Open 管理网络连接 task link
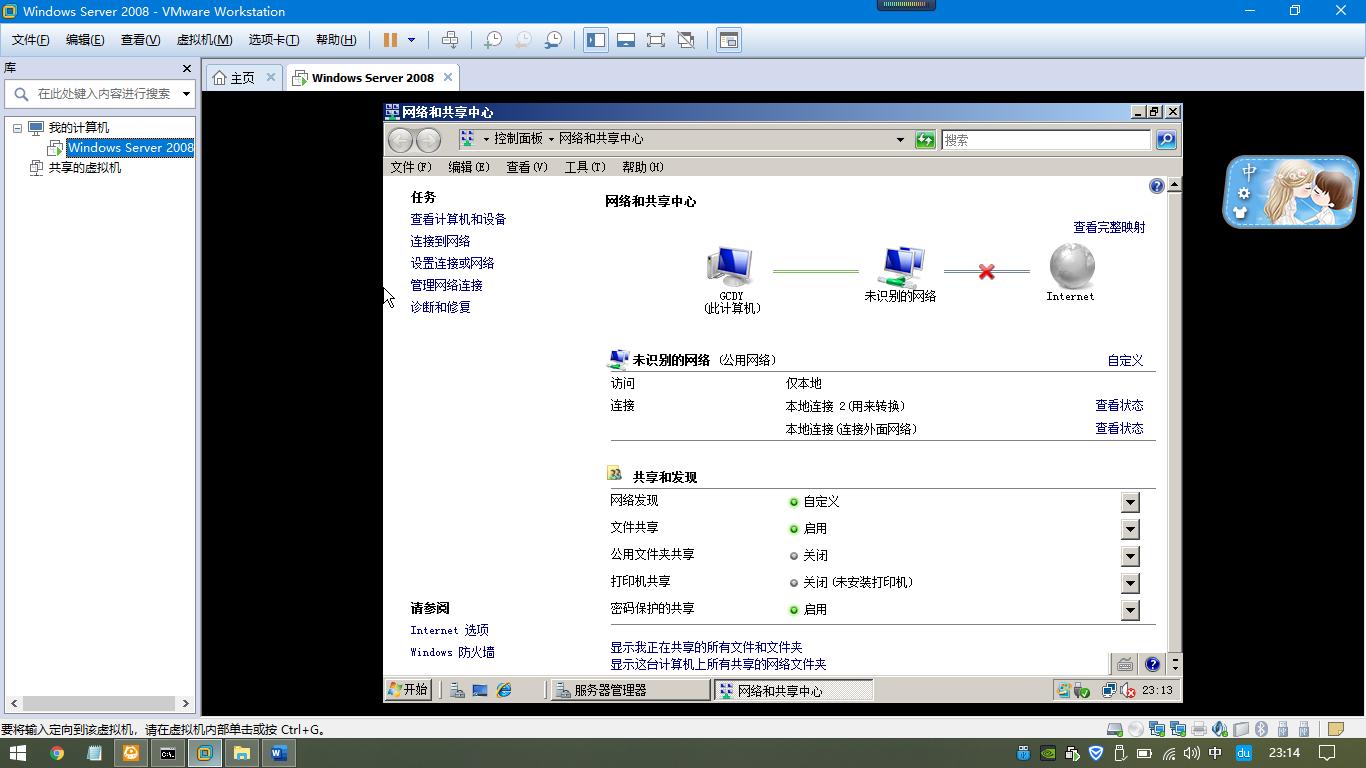1366x768 pixels. coord(446,285)
